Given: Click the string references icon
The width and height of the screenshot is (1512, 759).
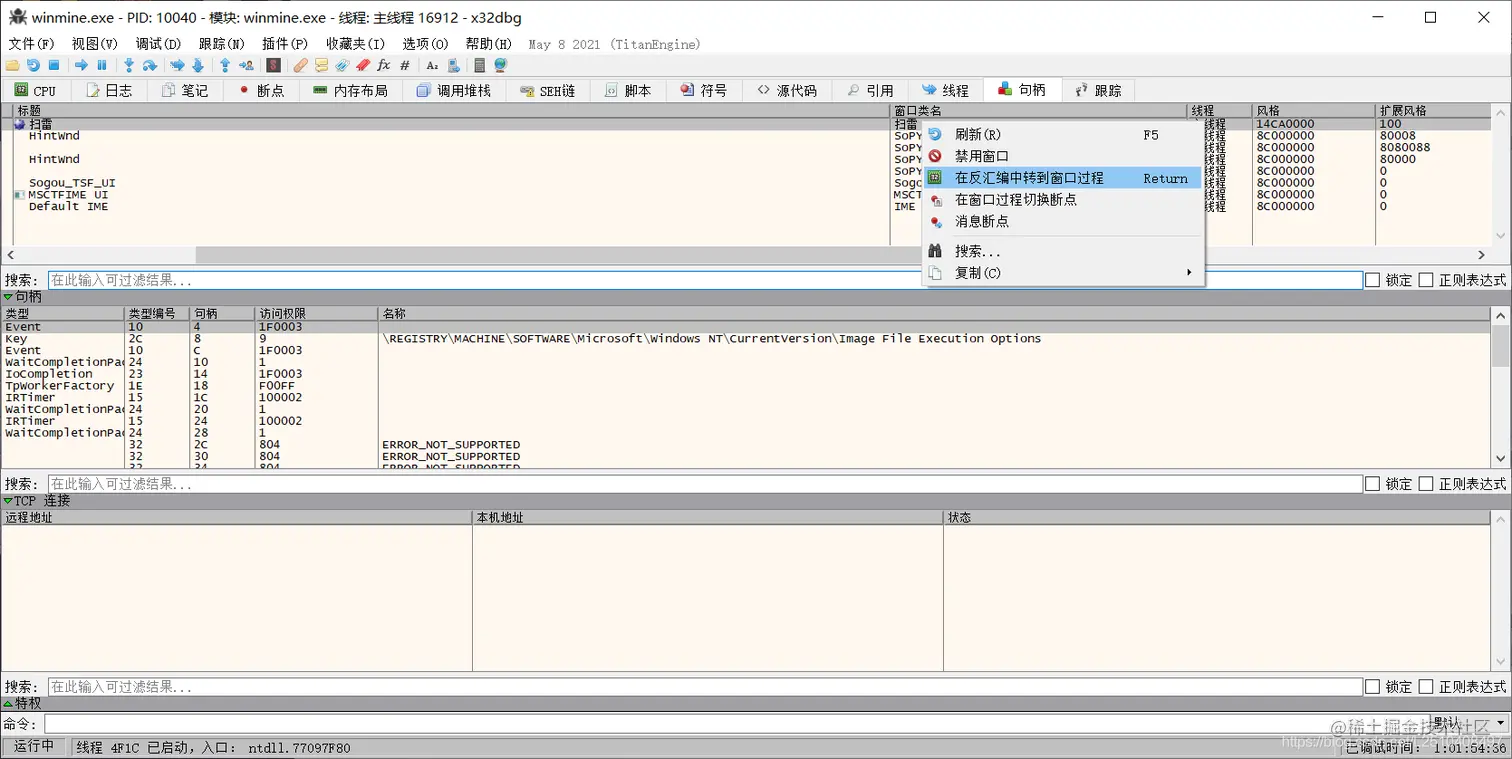Looking at the screenshot, I should 432,65.
